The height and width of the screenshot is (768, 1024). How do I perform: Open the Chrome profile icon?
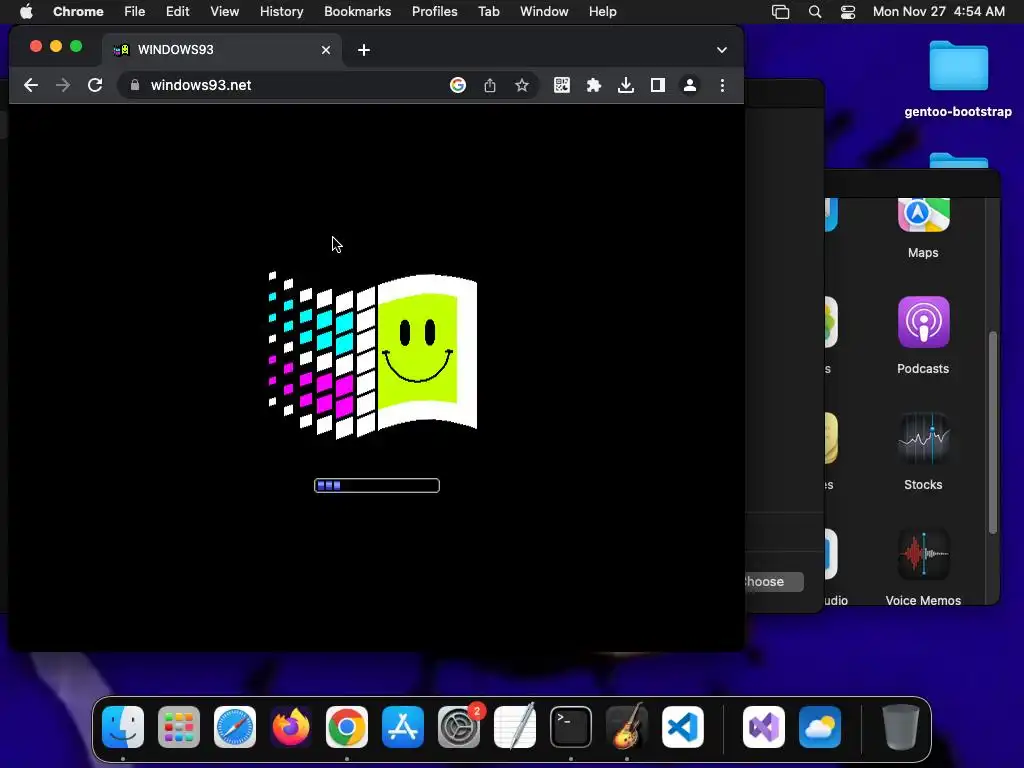coord(690,85)
